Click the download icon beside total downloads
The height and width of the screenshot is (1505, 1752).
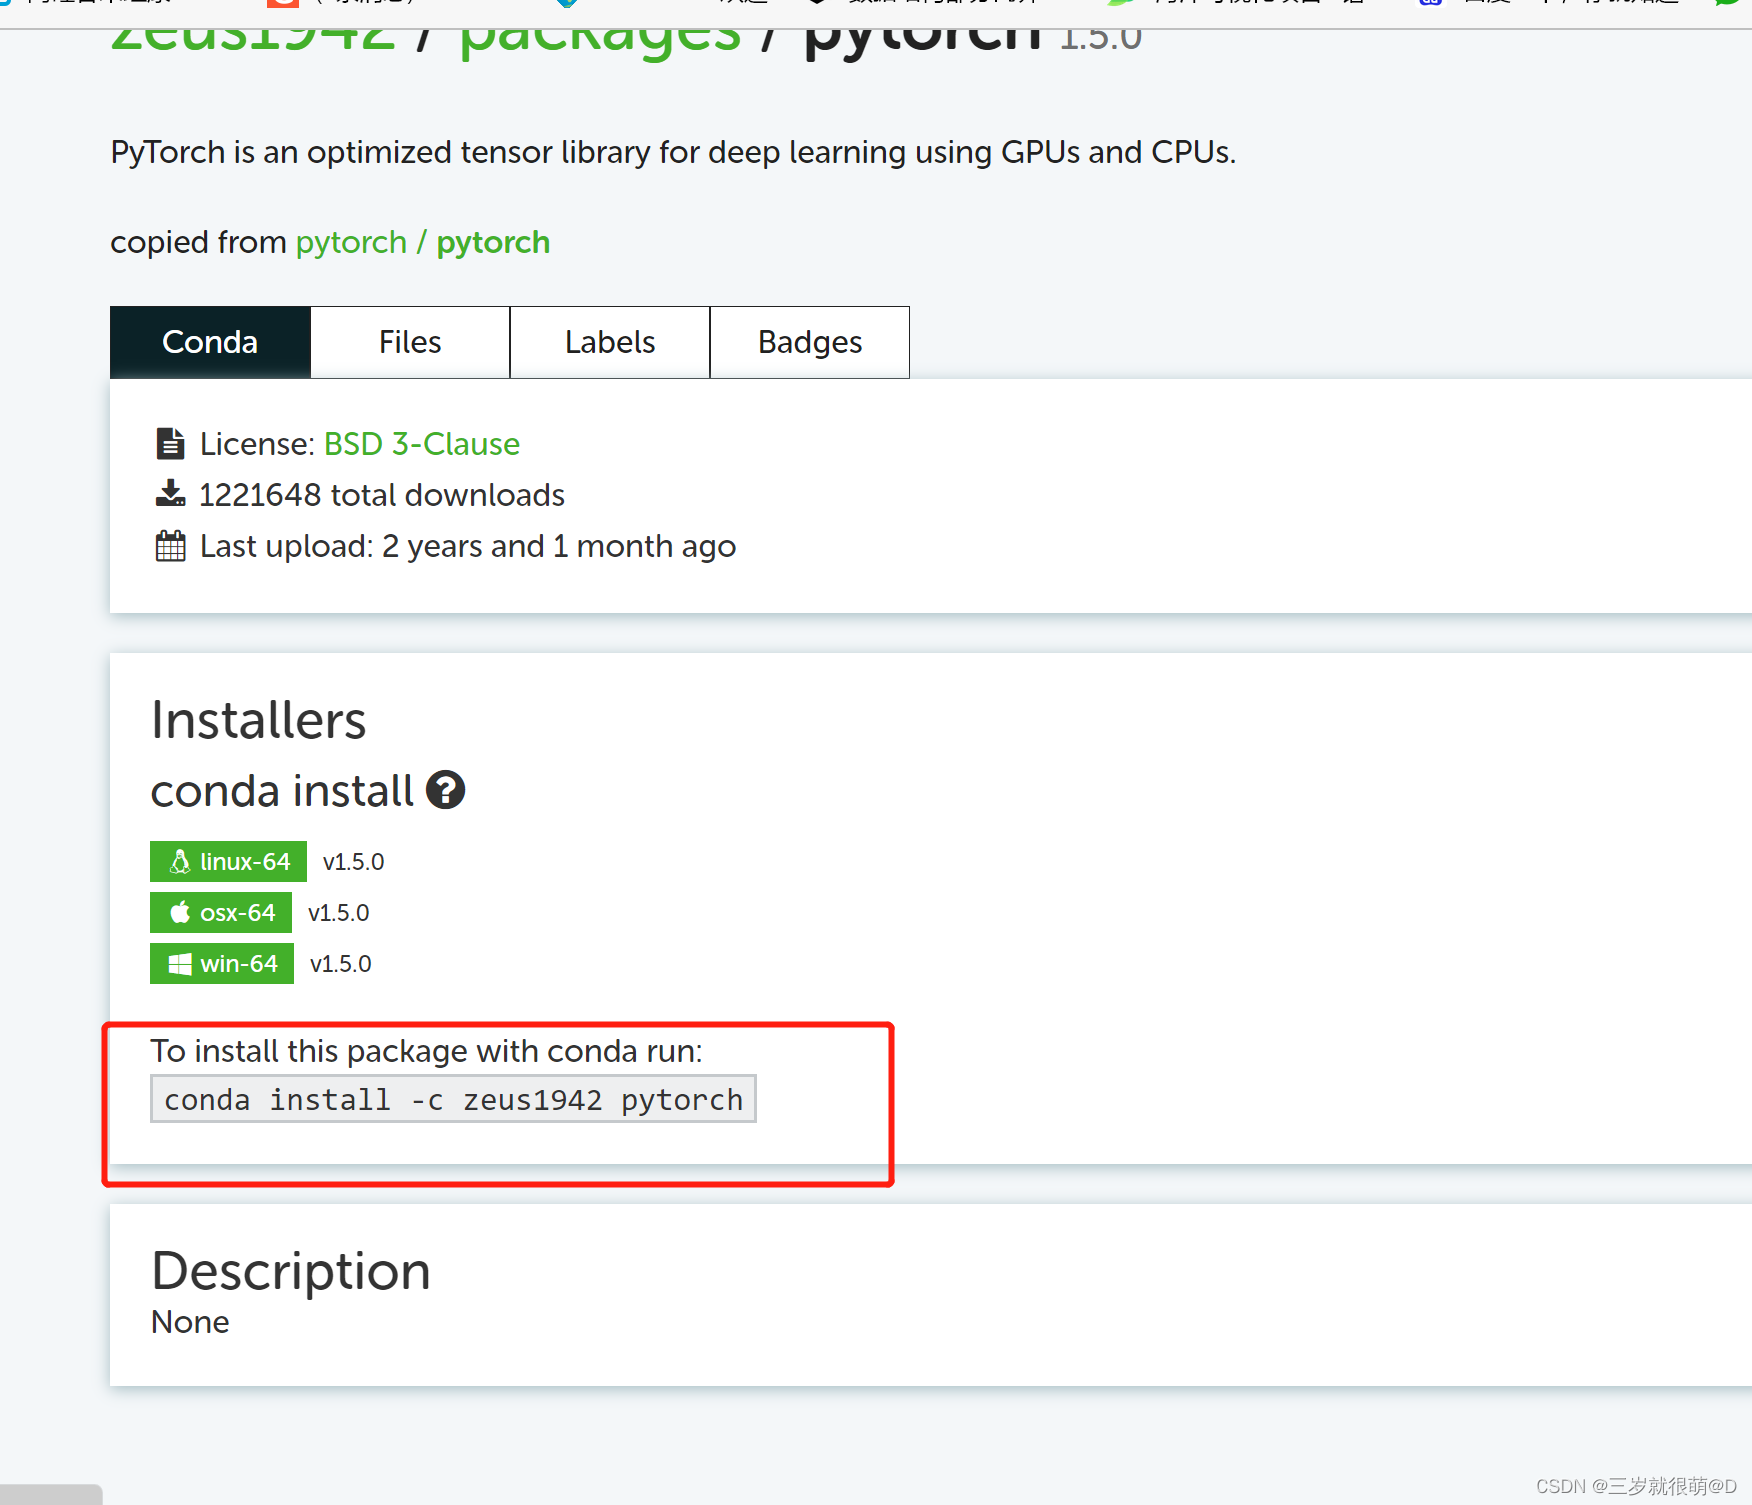coord(170,493)
